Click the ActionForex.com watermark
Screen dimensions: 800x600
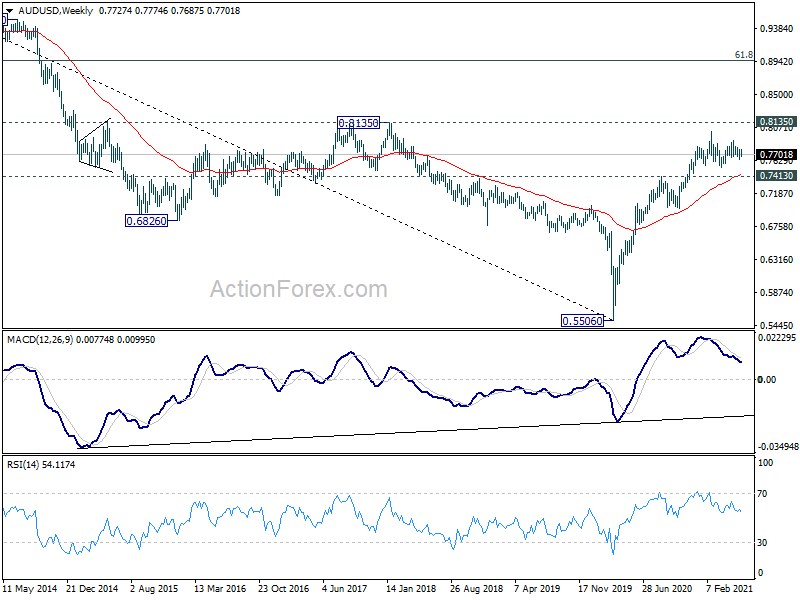[x=299, y=289]
